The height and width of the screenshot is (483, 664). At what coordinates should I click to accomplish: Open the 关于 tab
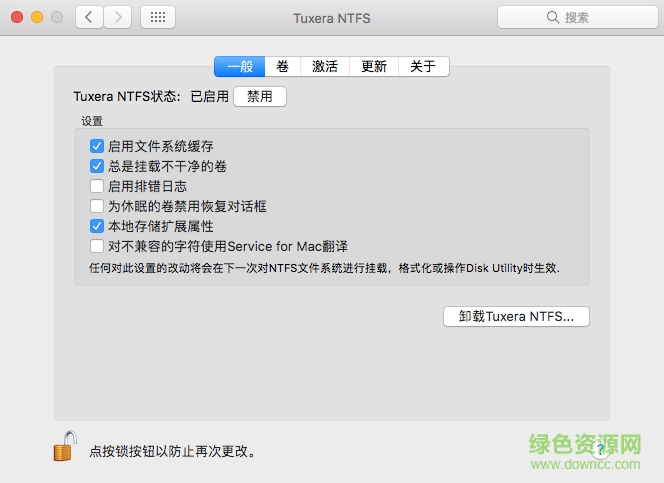pyautogui.click(x=423, y=66)
